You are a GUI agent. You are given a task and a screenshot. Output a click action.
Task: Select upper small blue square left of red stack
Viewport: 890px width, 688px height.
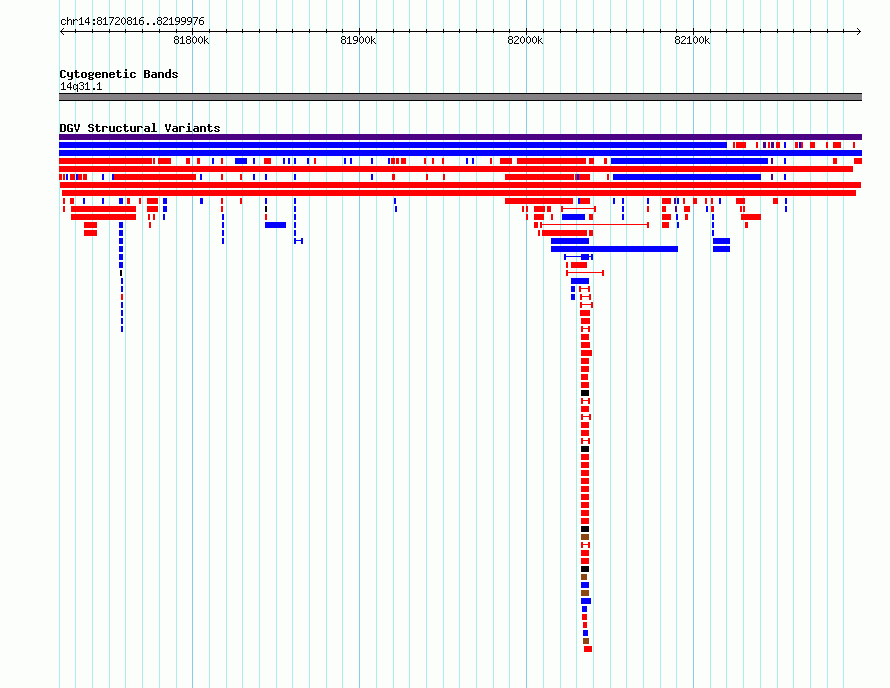point(573,289)
